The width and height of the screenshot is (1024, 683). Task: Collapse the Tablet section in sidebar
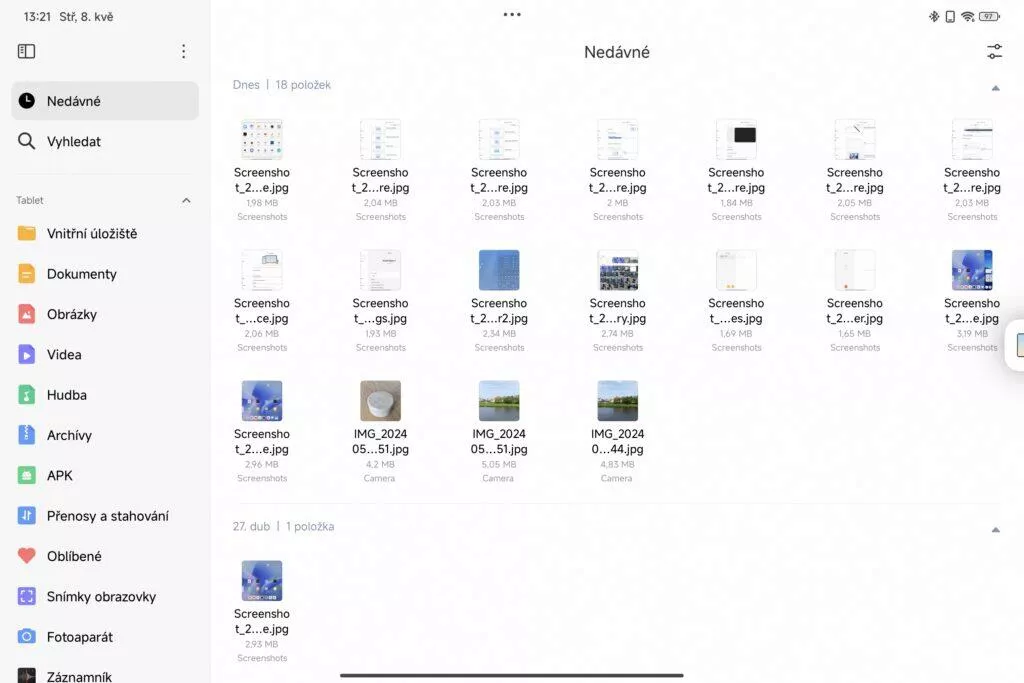[186, 200]
